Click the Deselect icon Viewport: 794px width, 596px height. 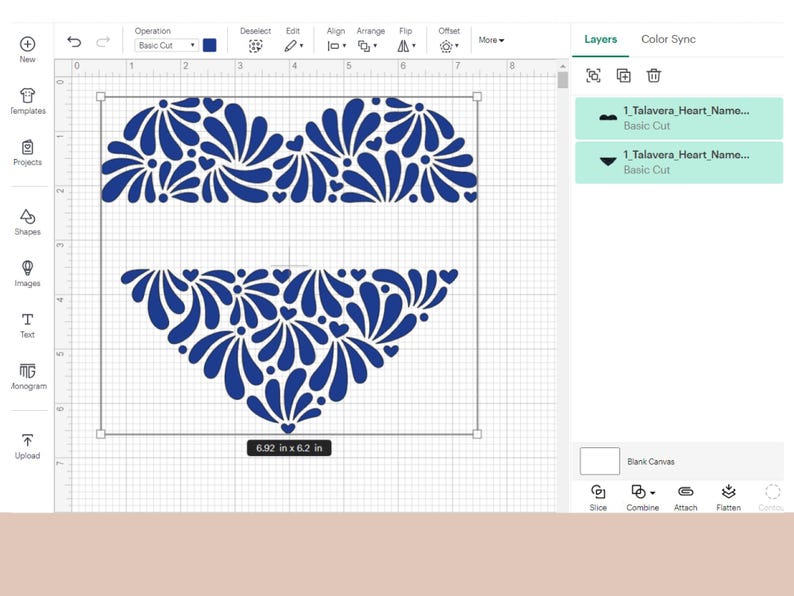(256, 46)
